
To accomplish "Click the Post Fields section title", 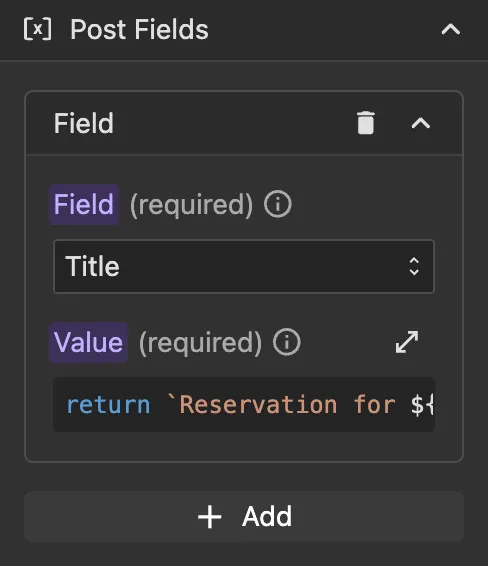I will [139, 29].
